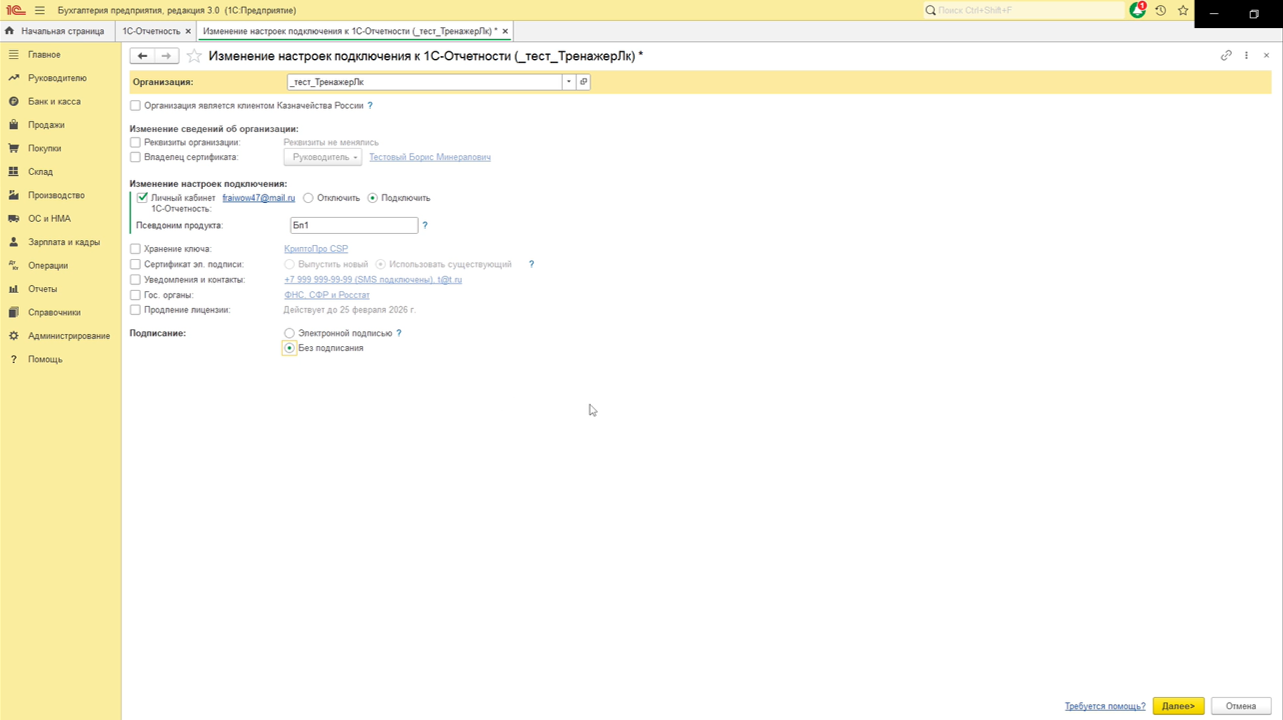Switch to Начальная страница tab

pos(55,31)
